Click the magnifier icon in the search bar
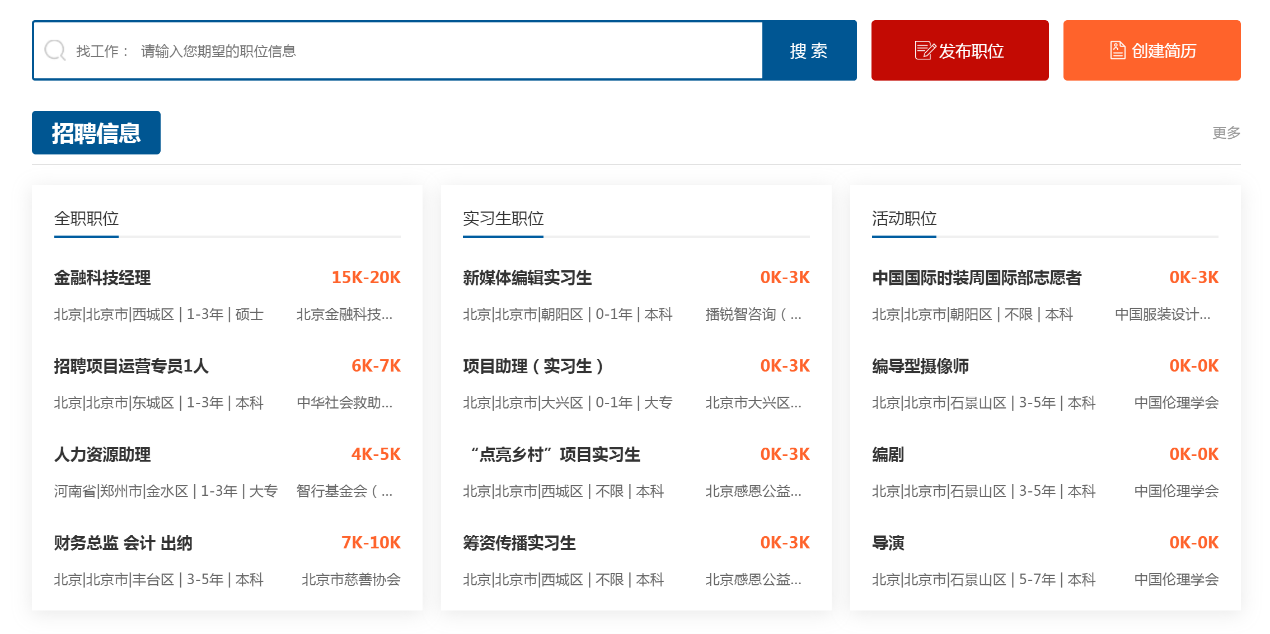Image resolution: width=1270 pixels, height=634 pixels. click(x=55, y=50)
